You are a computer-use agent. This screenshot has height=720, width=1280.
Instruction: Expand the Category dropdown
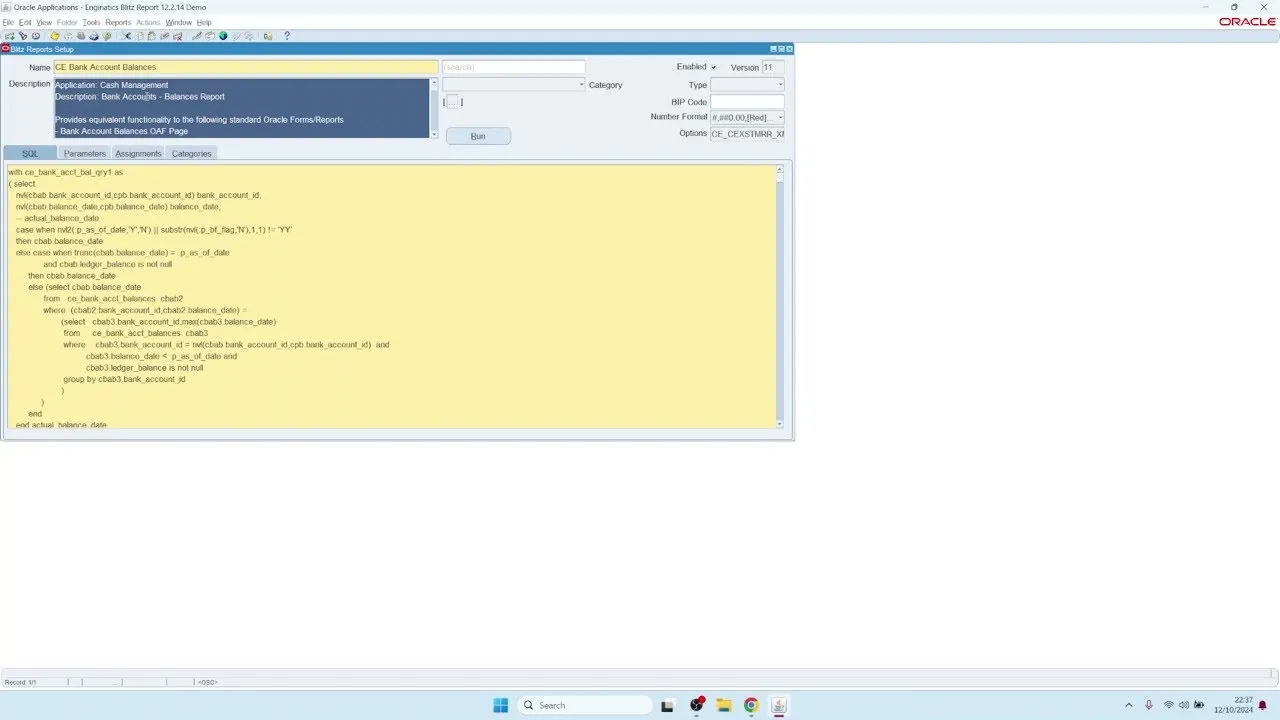point(582,85)
